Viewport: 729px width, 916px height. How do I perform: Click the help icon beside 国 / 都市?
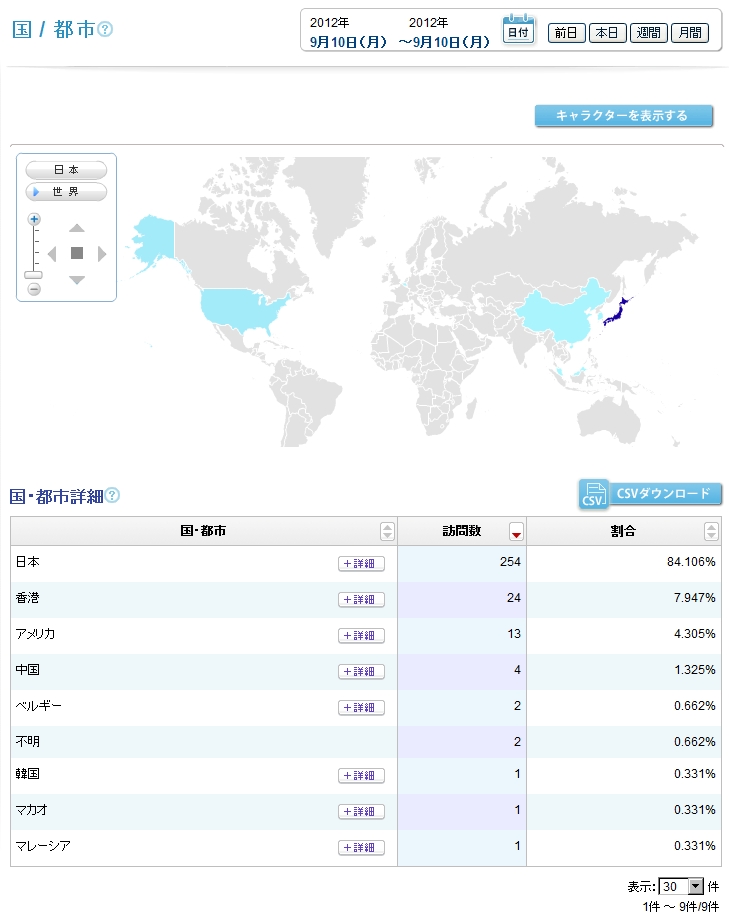(x=105, y=30)
